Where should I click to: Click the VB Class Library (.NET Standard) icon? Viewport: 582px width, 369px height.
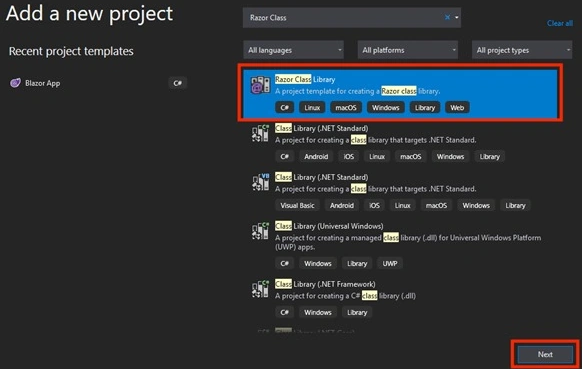tap(260, 182)
